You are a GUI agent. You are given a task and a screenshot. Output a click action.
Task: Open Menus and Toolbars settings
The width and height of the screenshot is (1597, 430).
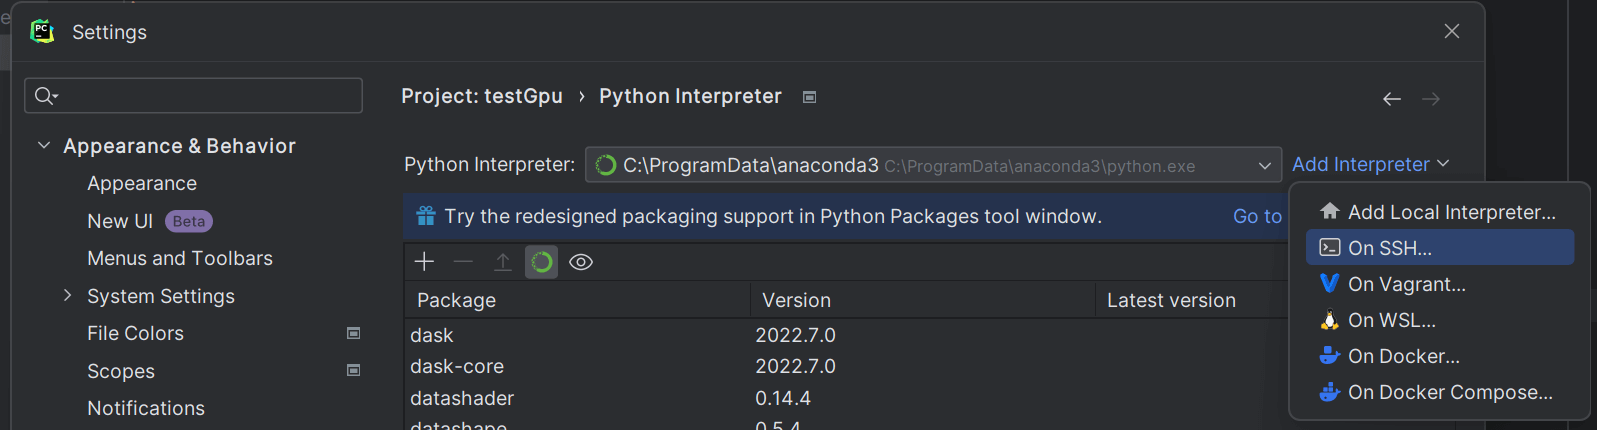coord(180,258)
